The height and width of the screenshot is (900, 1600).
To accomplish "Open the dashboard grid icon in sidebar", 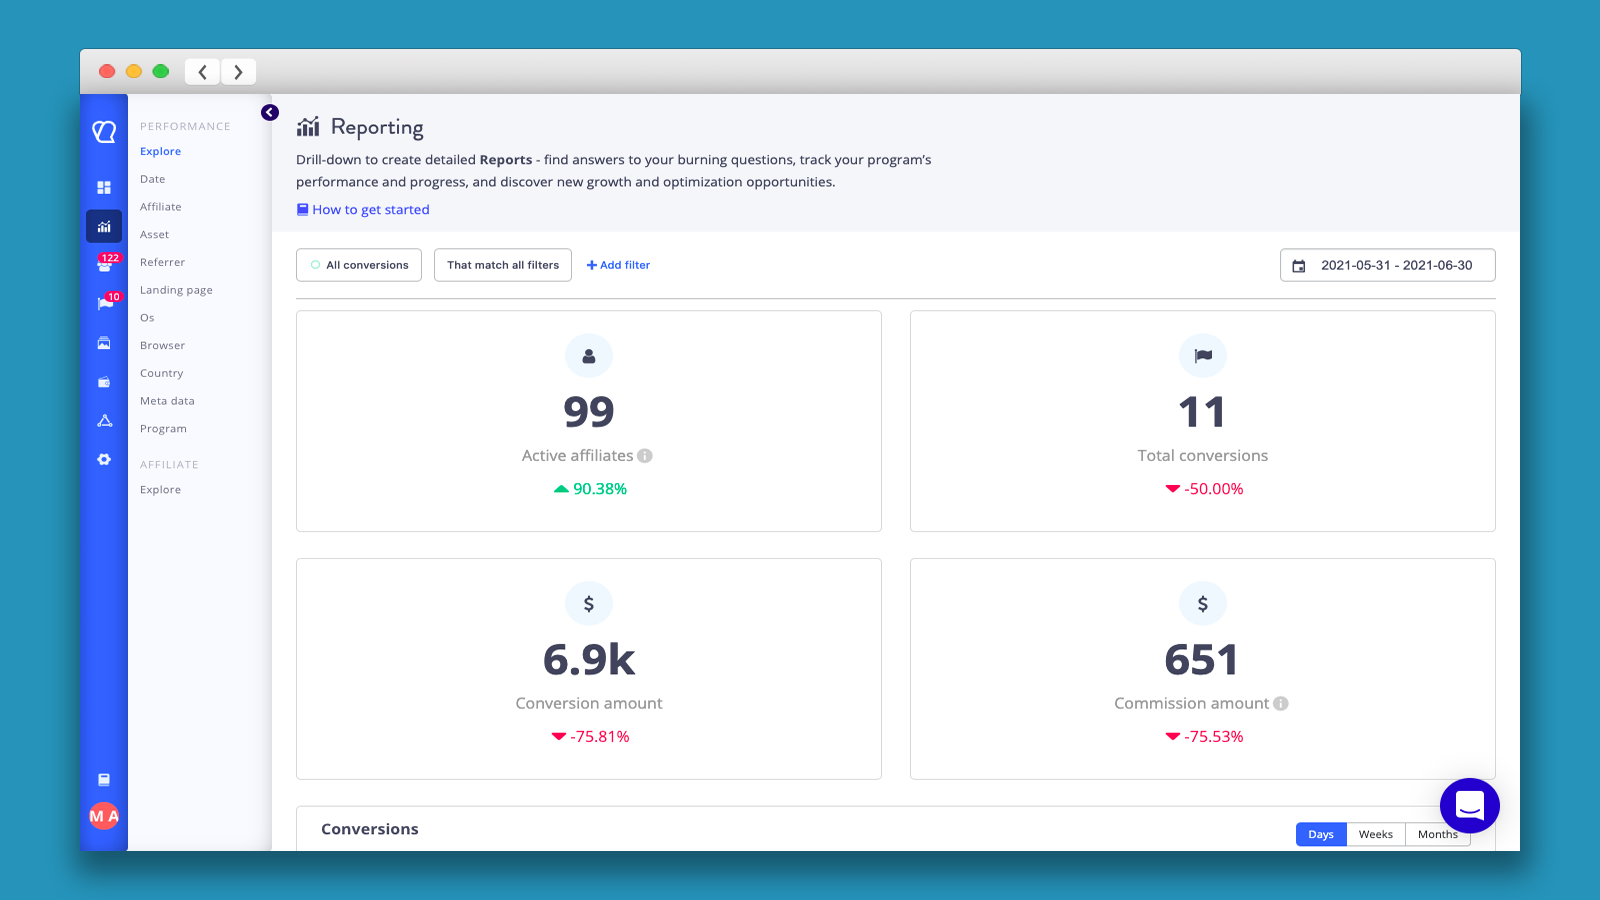I will point(104,188).
